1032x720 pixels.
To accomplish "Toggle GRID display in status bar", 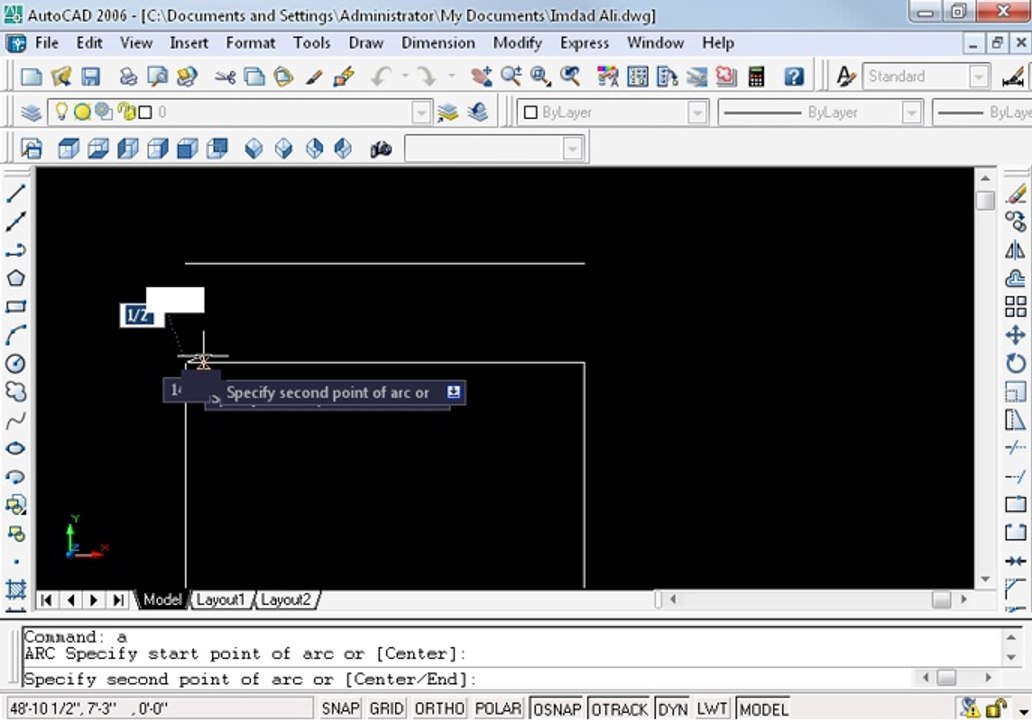I will click(x=386, y=709).
